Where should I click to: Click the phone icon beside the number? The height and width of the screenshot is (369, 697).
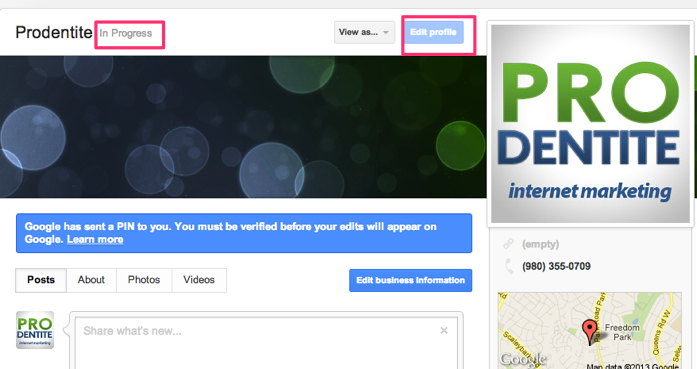tap(509, 266)
